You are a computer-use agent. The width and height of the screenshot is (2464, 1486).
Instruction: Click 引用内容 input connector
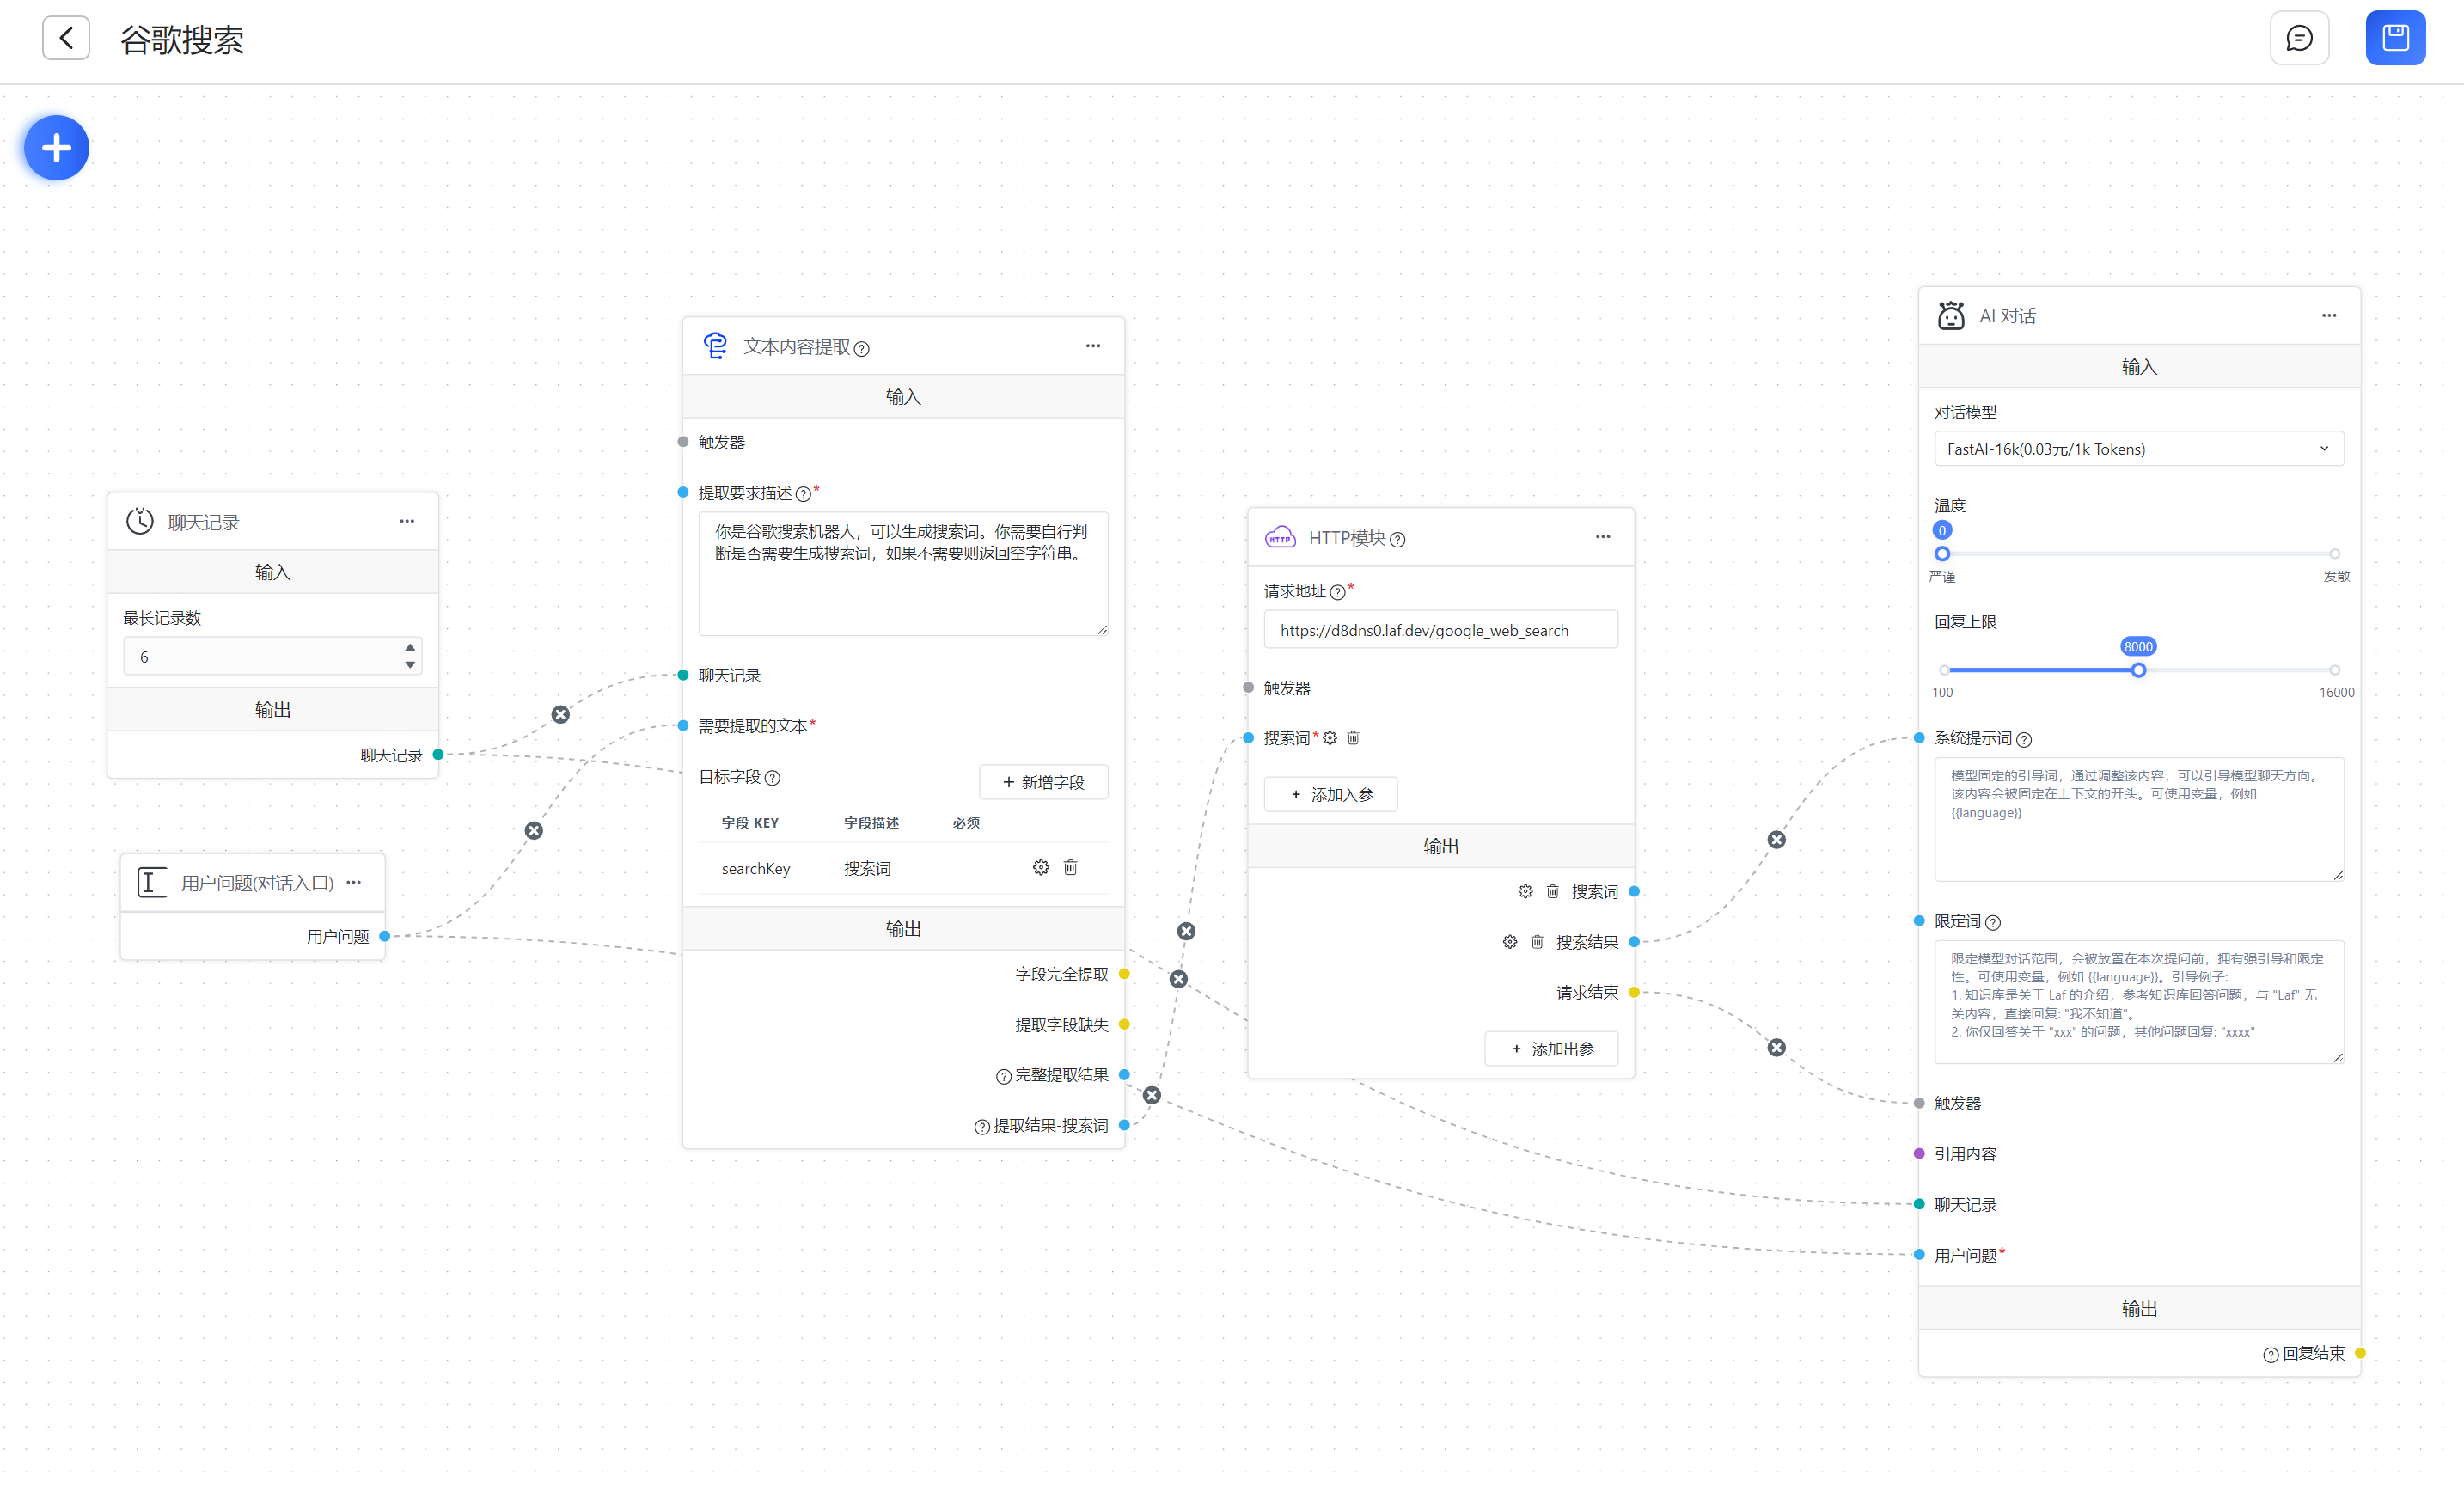[x=1919, y=1154]
